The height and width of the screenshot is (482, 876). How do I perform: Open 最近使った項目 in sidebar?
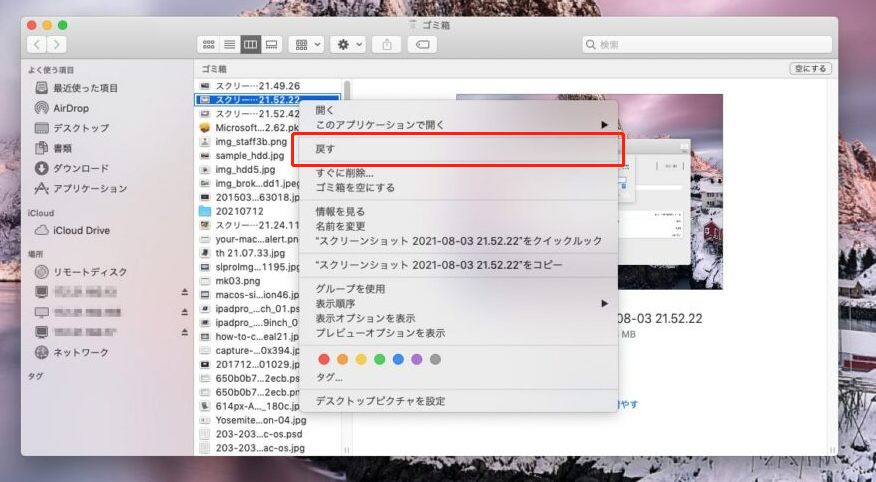coord(77,88)
